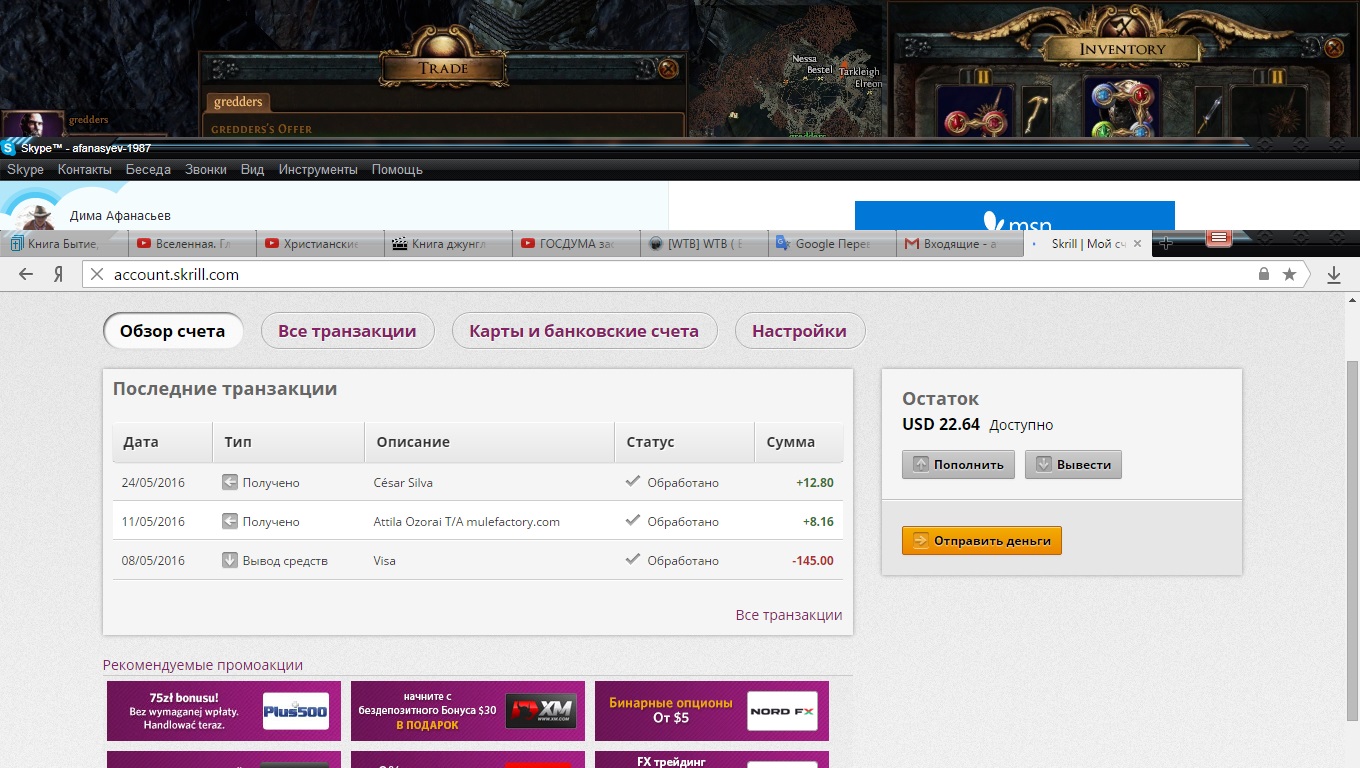Switch to Вселенная YouTube tab
Screen dimensions: 1360x768
[190, 243]
